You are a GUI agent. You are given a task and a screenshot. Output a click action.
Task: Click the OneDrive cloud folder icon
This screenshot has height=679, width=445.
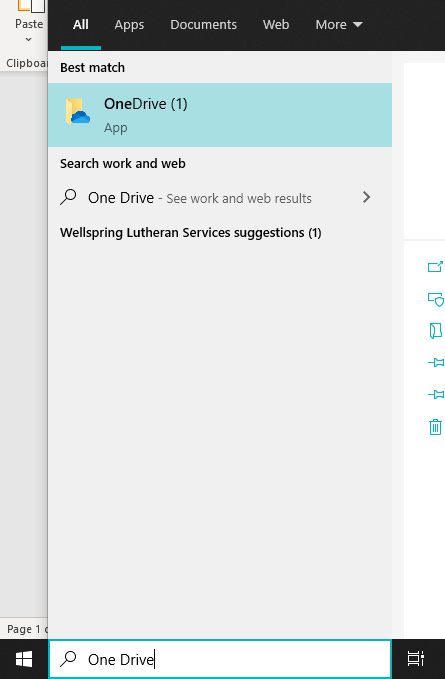pyautogui.click(x=78, y=112)
